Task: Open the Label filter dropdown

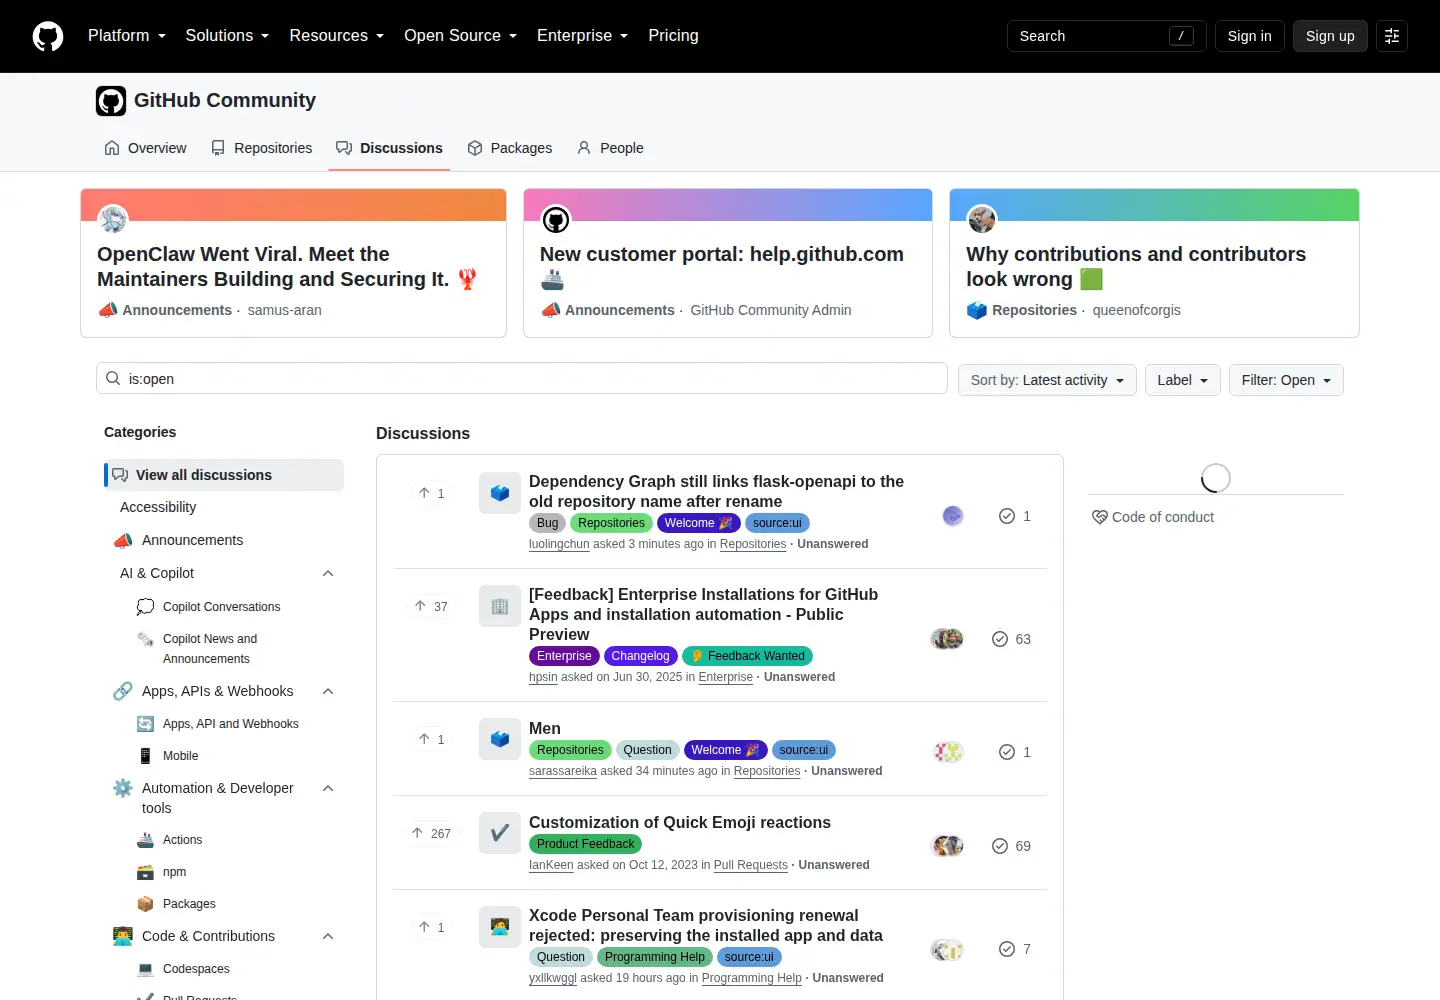Action: tap(1182, 380)
